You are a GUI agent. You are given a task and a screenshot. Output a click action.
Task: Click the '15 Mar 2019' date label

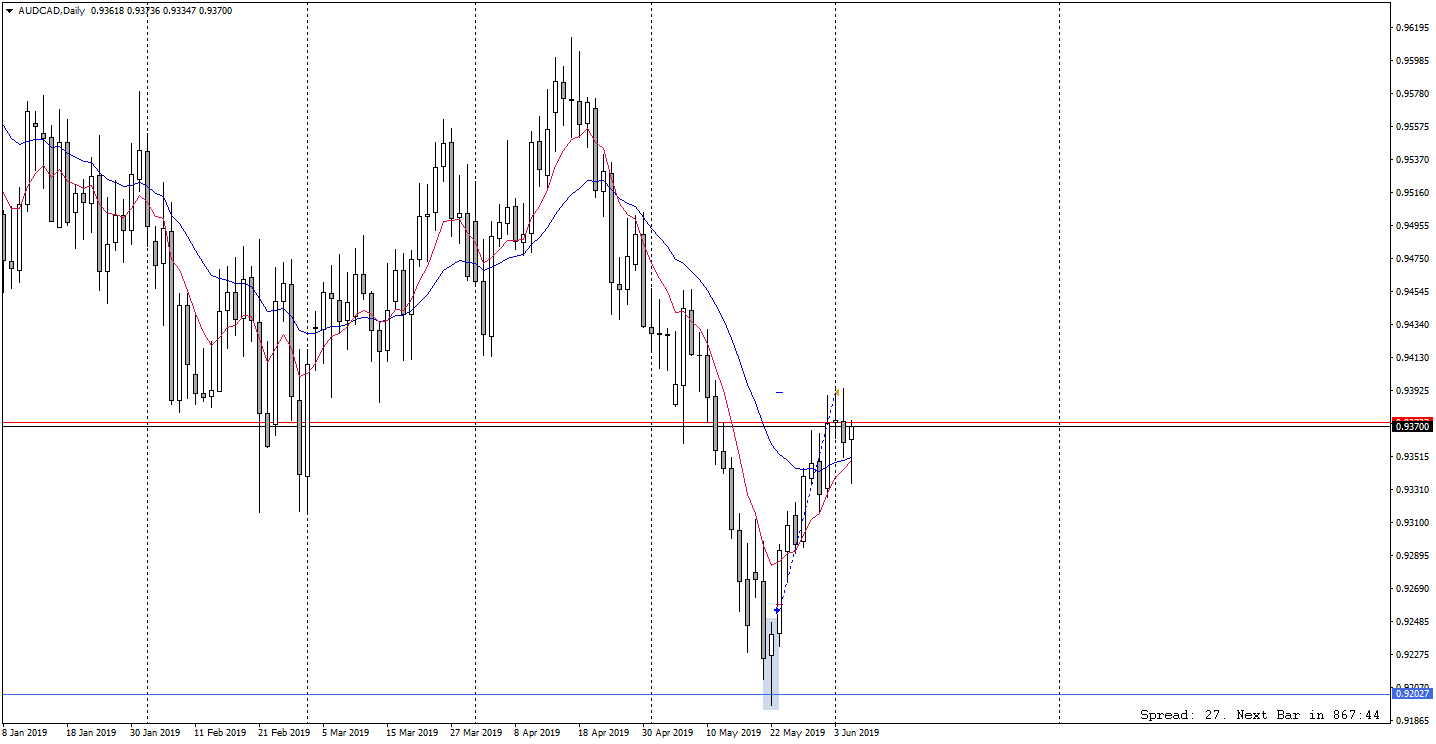[x=411, y=732]
